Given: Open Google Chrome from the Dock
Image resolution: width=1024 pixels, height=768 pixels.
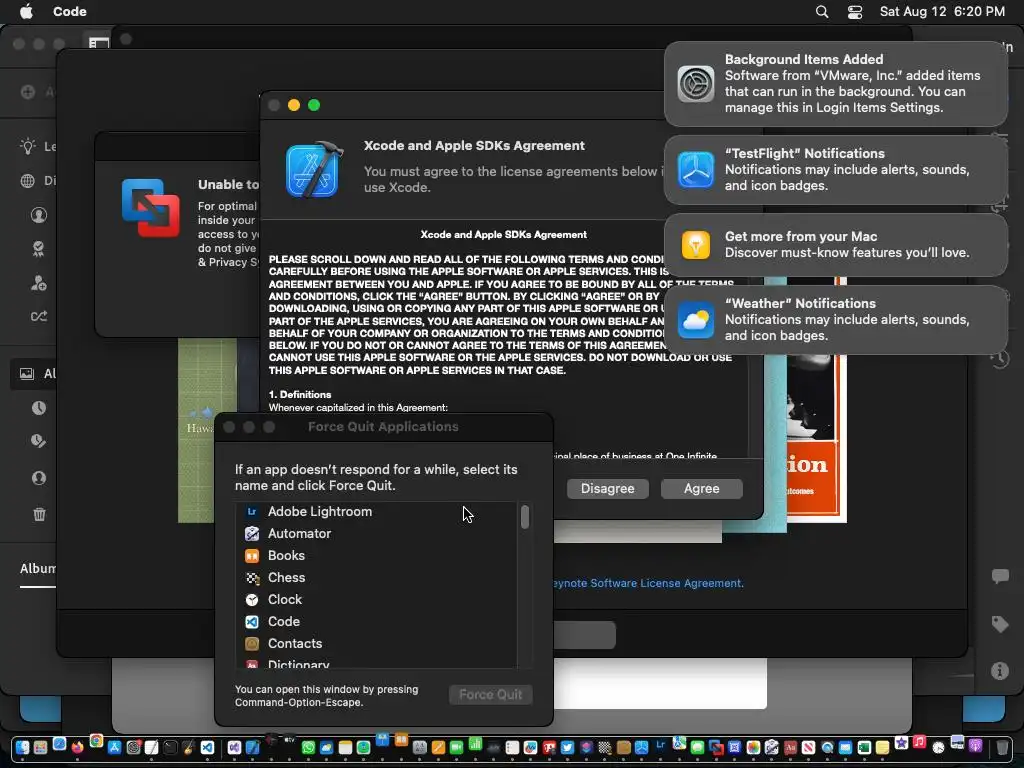Looking at the screenshot, I should [97, 741].
